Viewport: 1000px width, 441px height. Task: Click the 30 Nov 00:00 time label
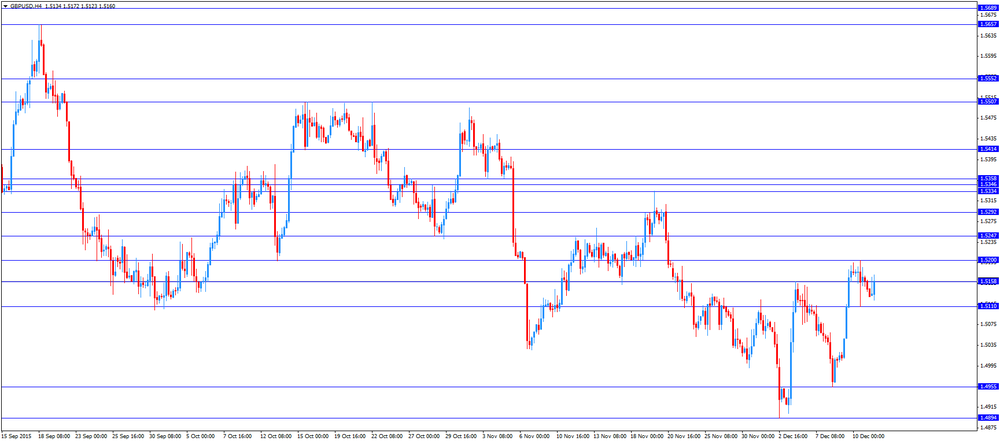pos(756,437)
